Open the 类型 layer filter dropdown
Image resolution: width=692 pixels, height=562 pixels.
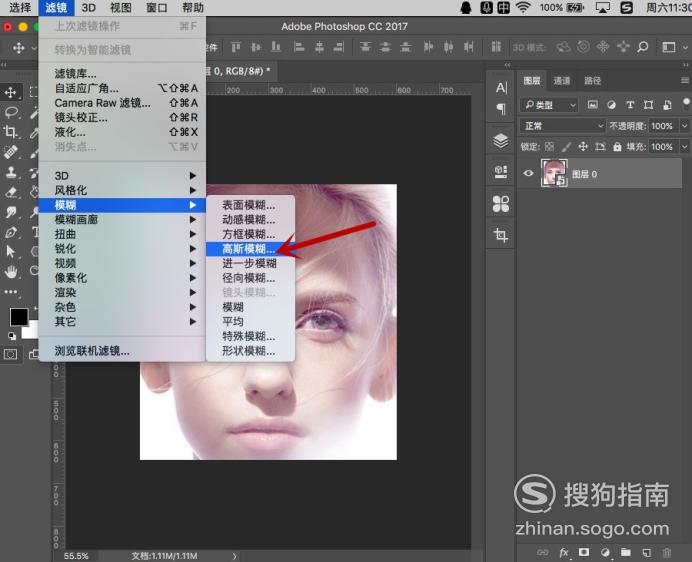(x=549, y=105)
